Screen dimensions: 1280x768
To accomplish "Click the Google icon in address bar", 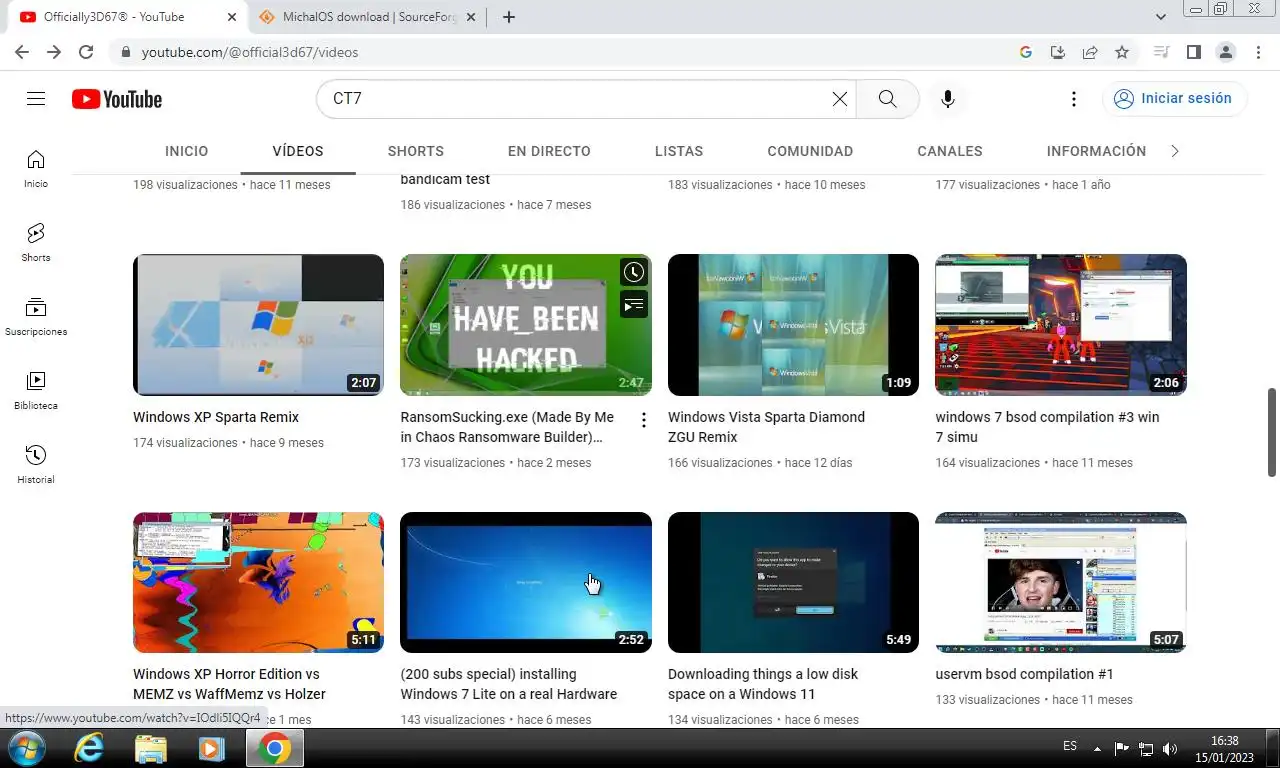I will click(1026, 52).
